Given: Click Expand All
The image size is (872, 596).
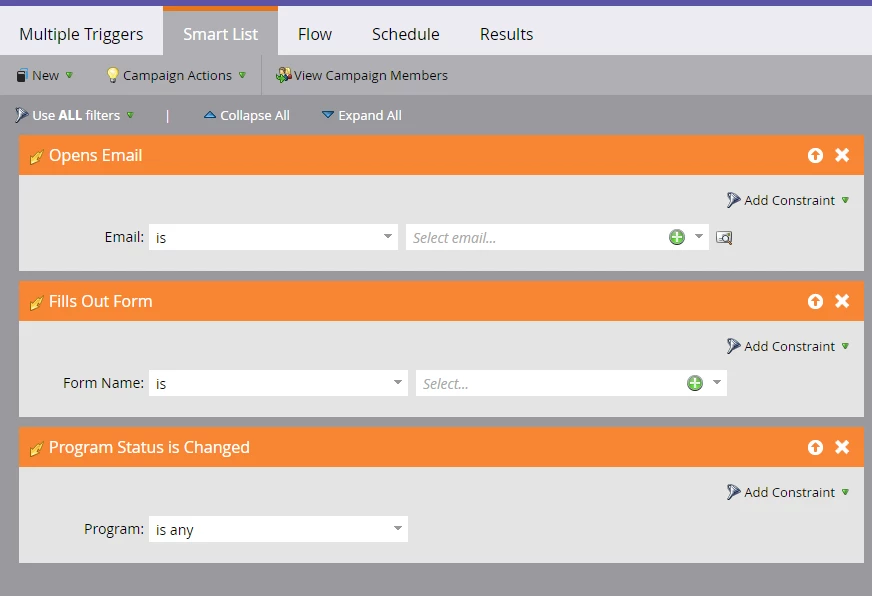Looking at the screenshot, I should (361, 115).
